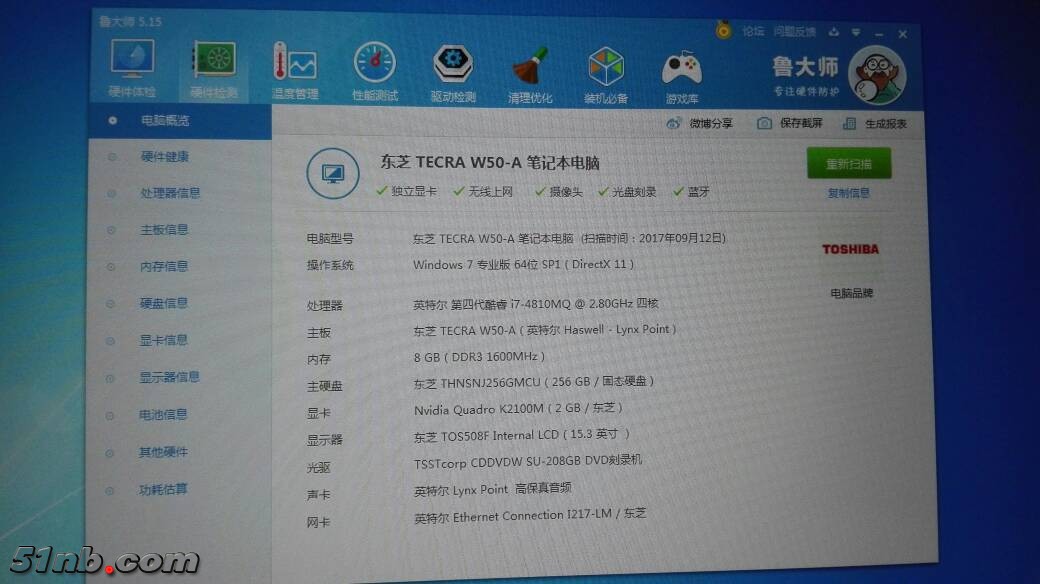Click the 鲁大师 mascot avatar
The width and height of the screenshot is (1040, 584).
[878, 75]
